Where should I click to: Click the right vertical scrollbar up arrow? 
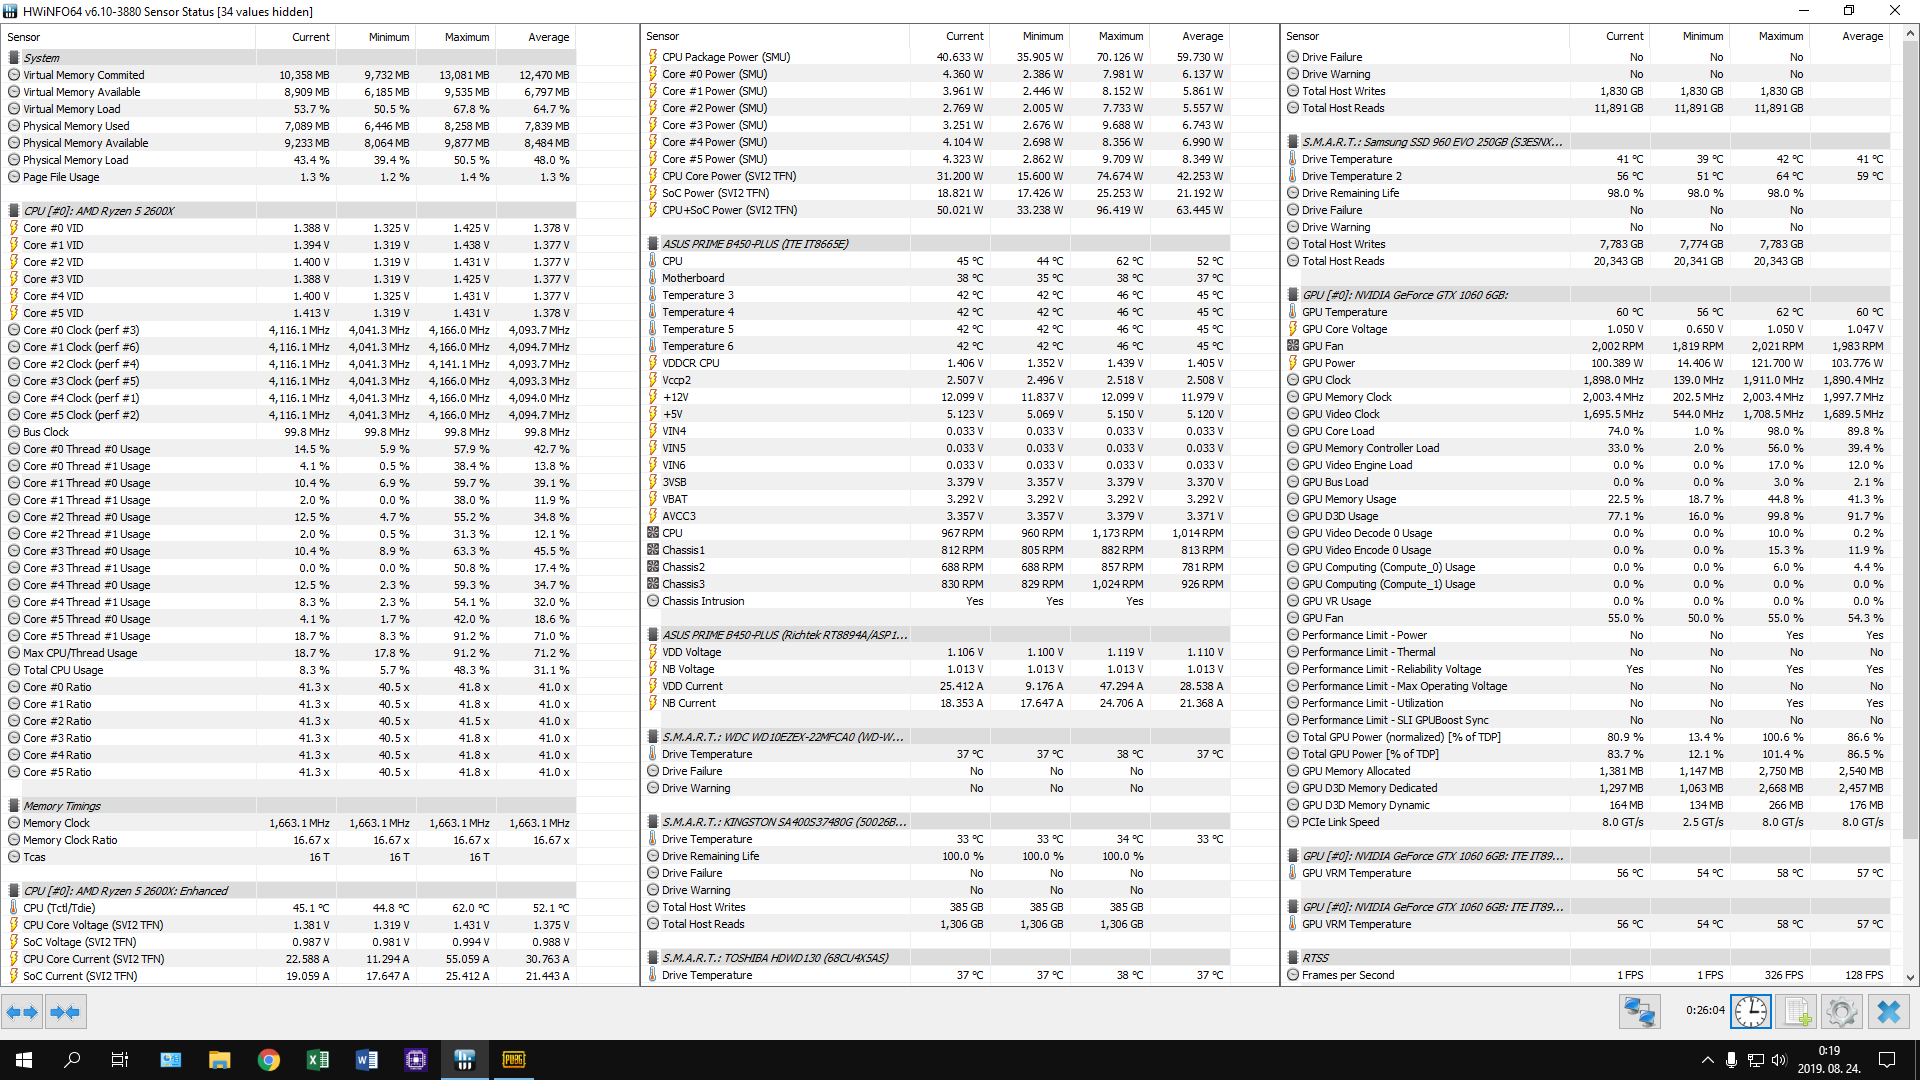pos(1910,33)
